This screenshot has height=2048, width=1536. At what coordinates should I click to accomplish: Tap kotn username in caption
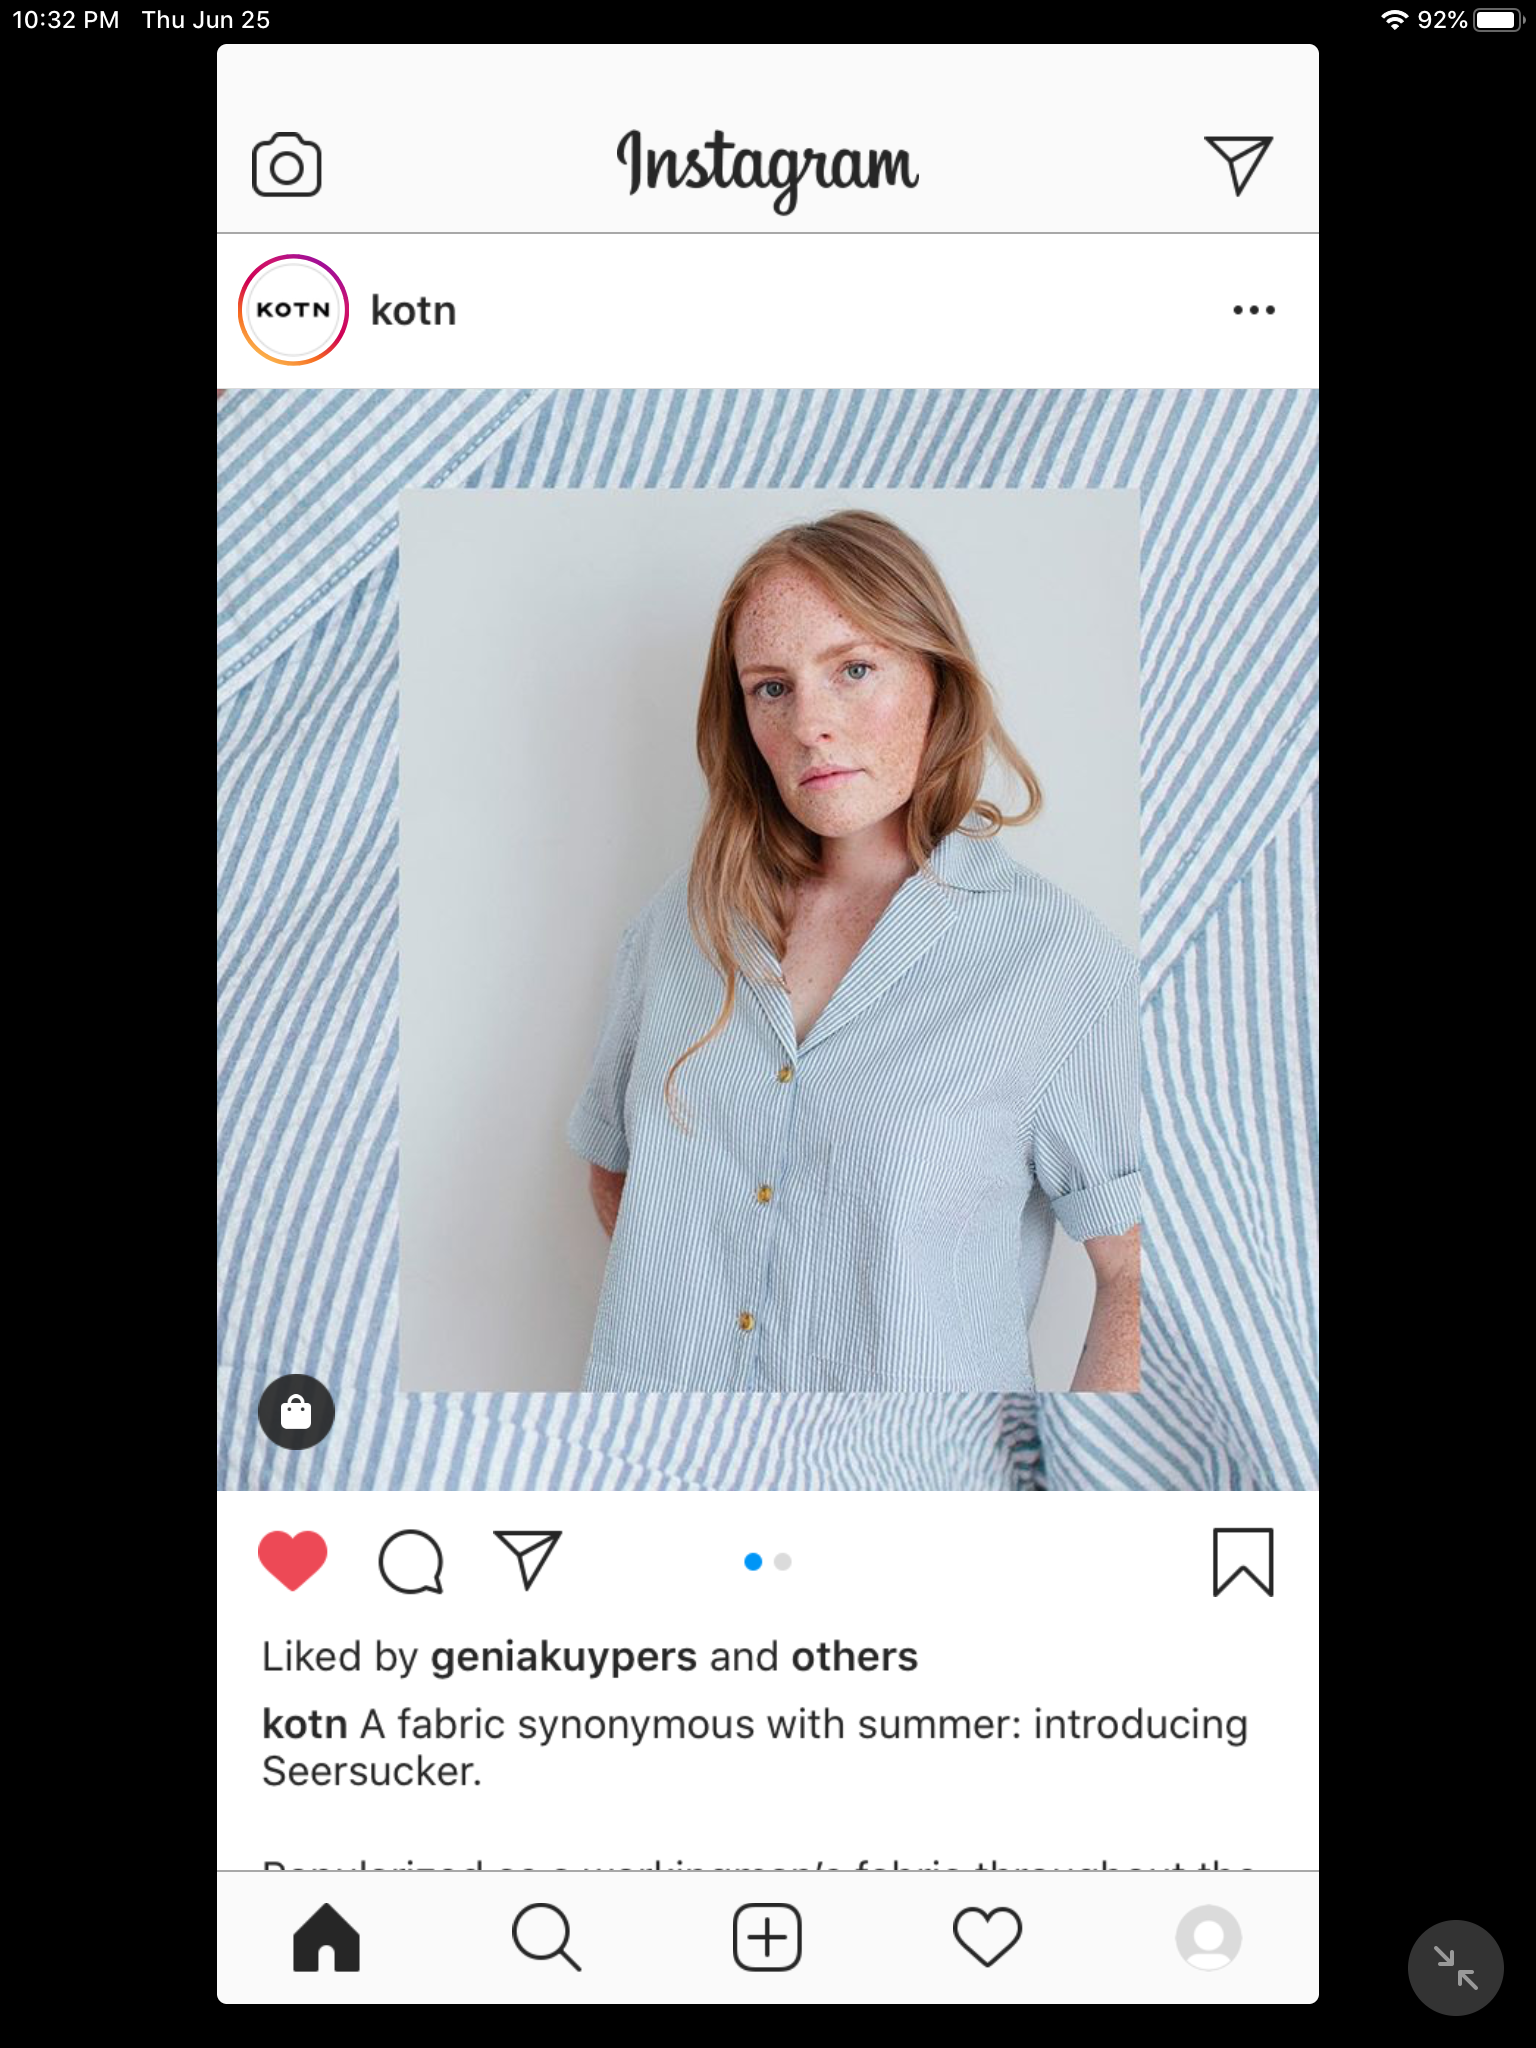(304, 1725)
